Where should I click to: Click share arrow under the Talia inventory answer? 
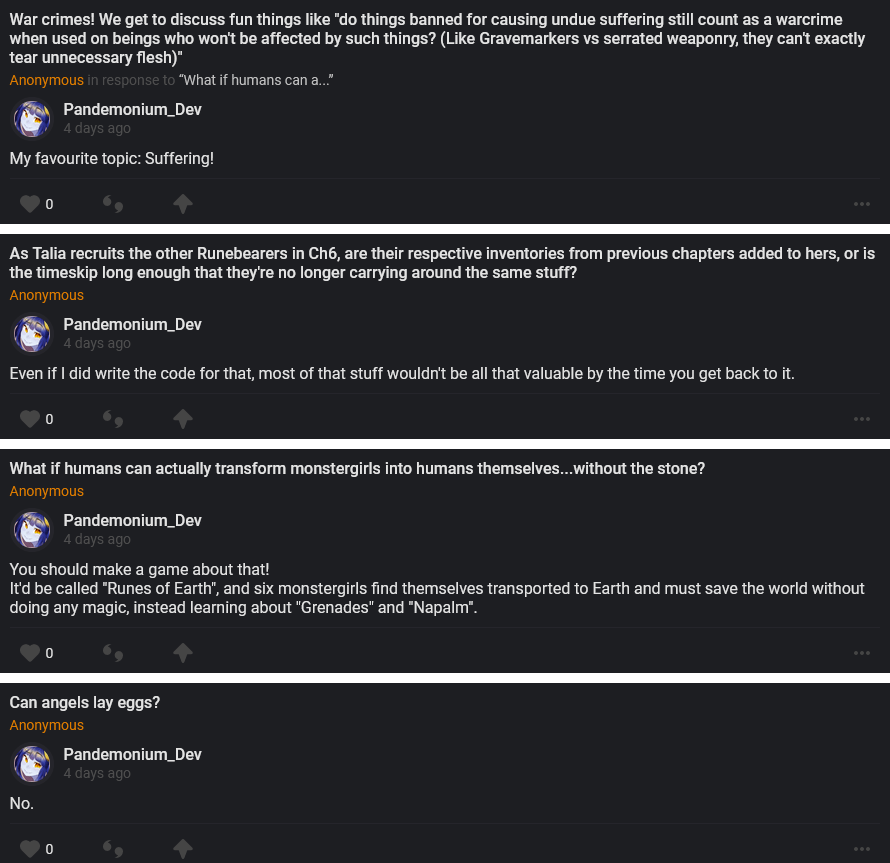tap(182, 419)
